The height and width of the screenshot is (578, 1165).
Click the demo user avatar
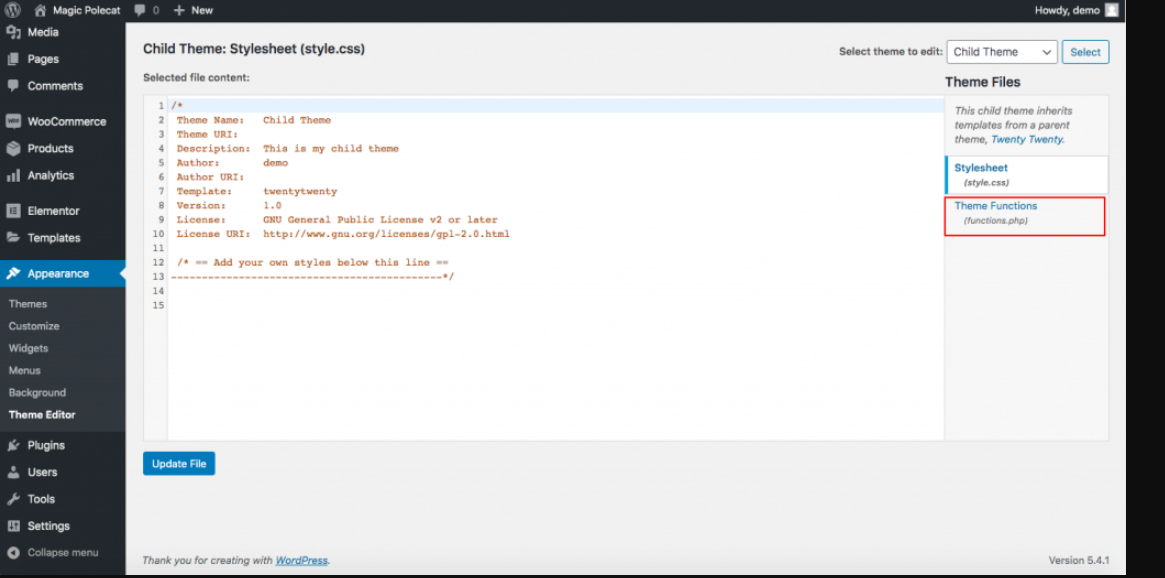pos(1110,10)
